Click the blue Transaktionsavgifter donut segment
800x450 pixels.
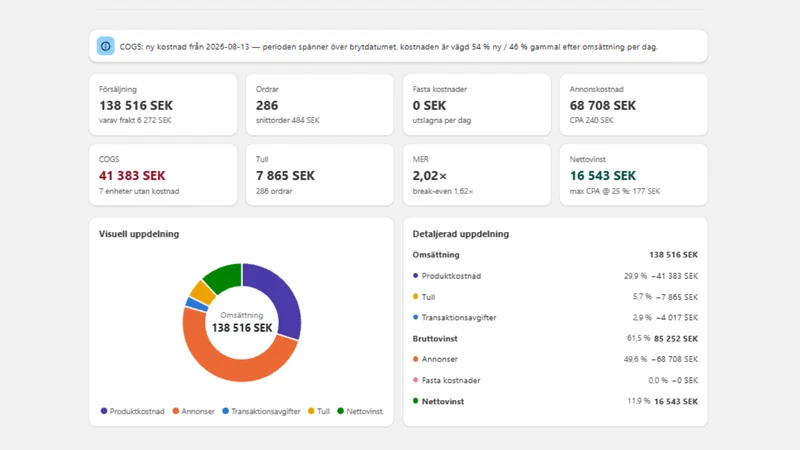(x=196, y=305)
